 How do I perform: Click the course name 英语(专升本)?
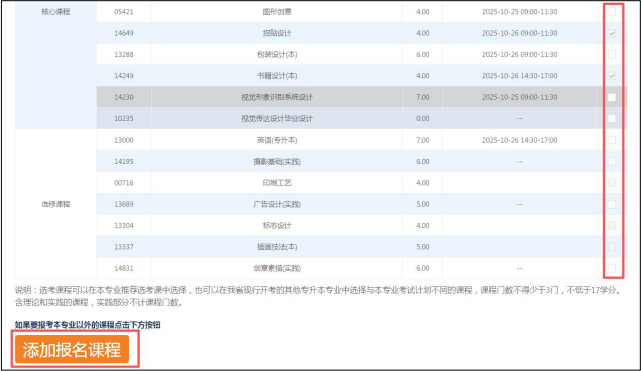click(277, 140)
